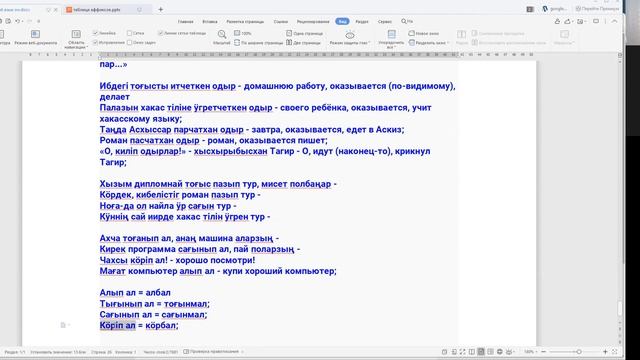Open the Undo history dropdown arrow
This screenshot has height=360, width=640.
(22, 21)
